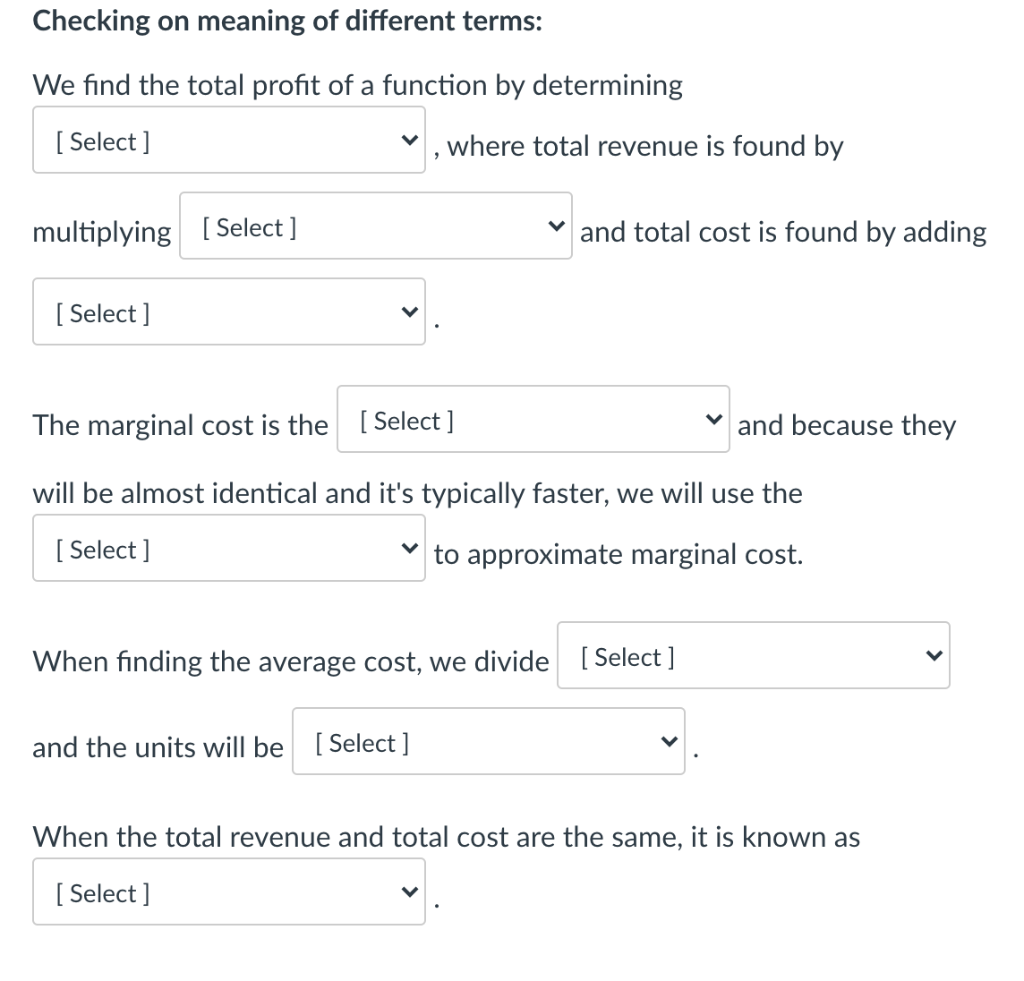Open the dropdown below 'it is known as'
Image resolution: width=1024 pixels, height=981 pixels.
[x=229, y=892]
